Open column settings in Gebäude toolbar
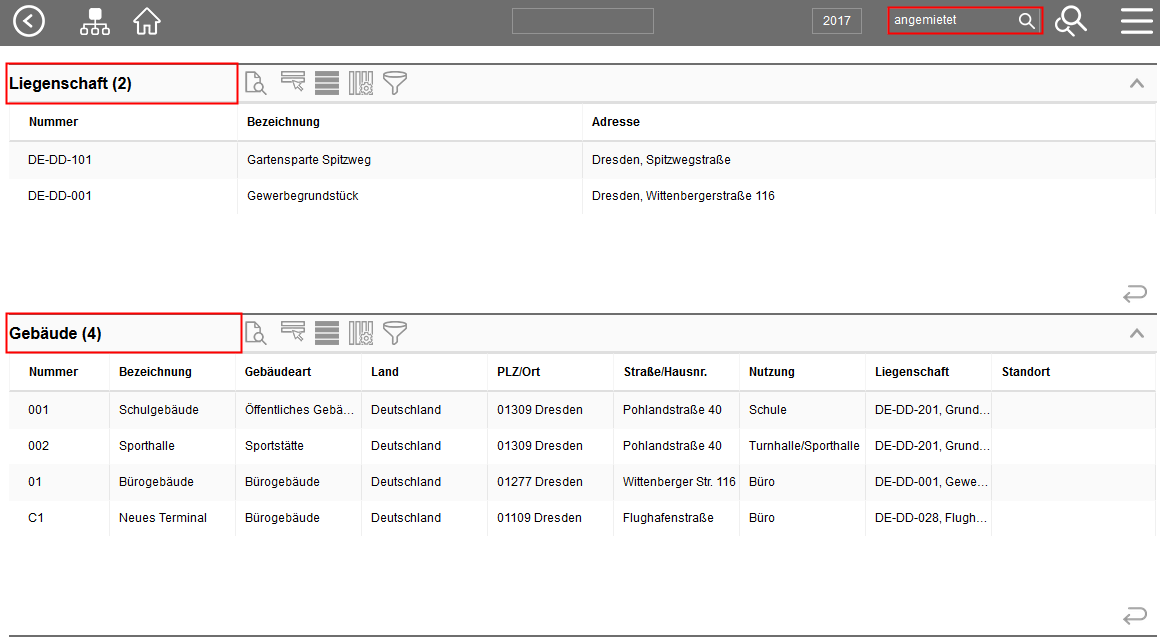This screenshot has height=640, width=1160. pyautogui.click(x=361, y=333)
